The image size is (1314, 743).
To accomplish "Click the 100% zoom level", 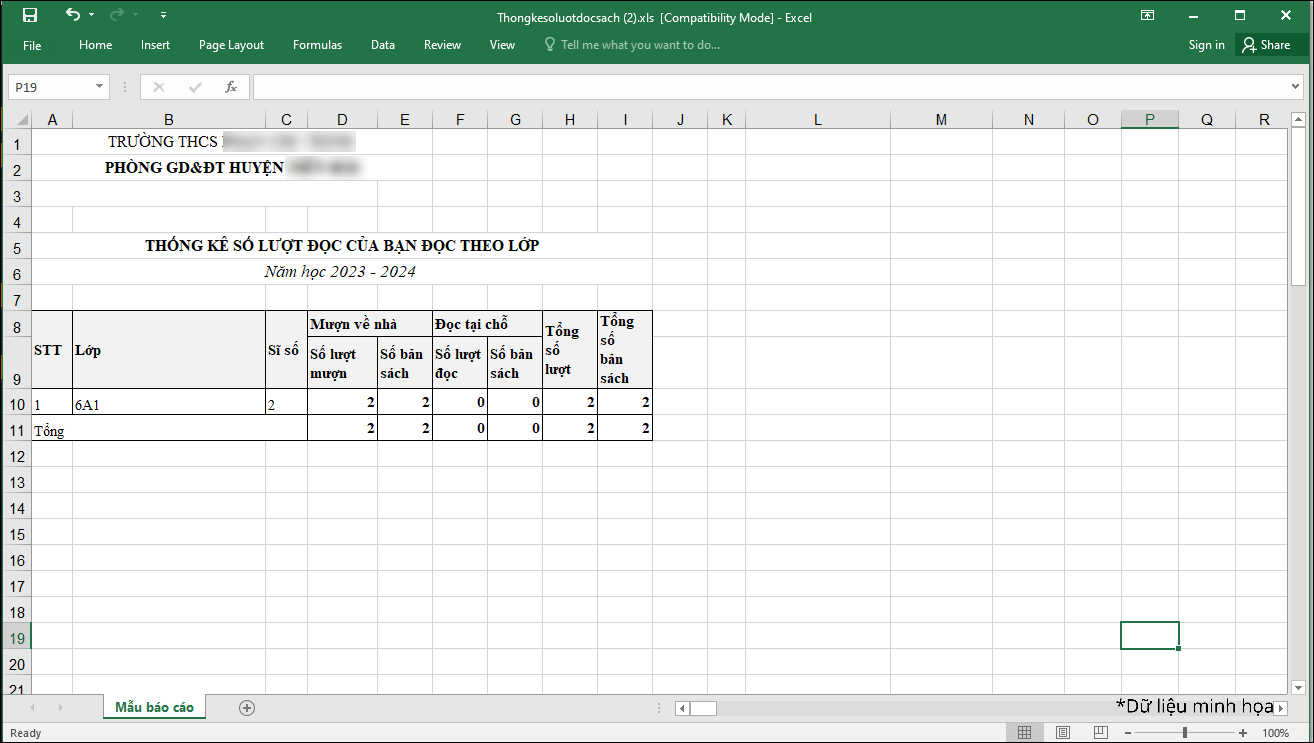I will pyautogui.click(x=1276, y=733).
